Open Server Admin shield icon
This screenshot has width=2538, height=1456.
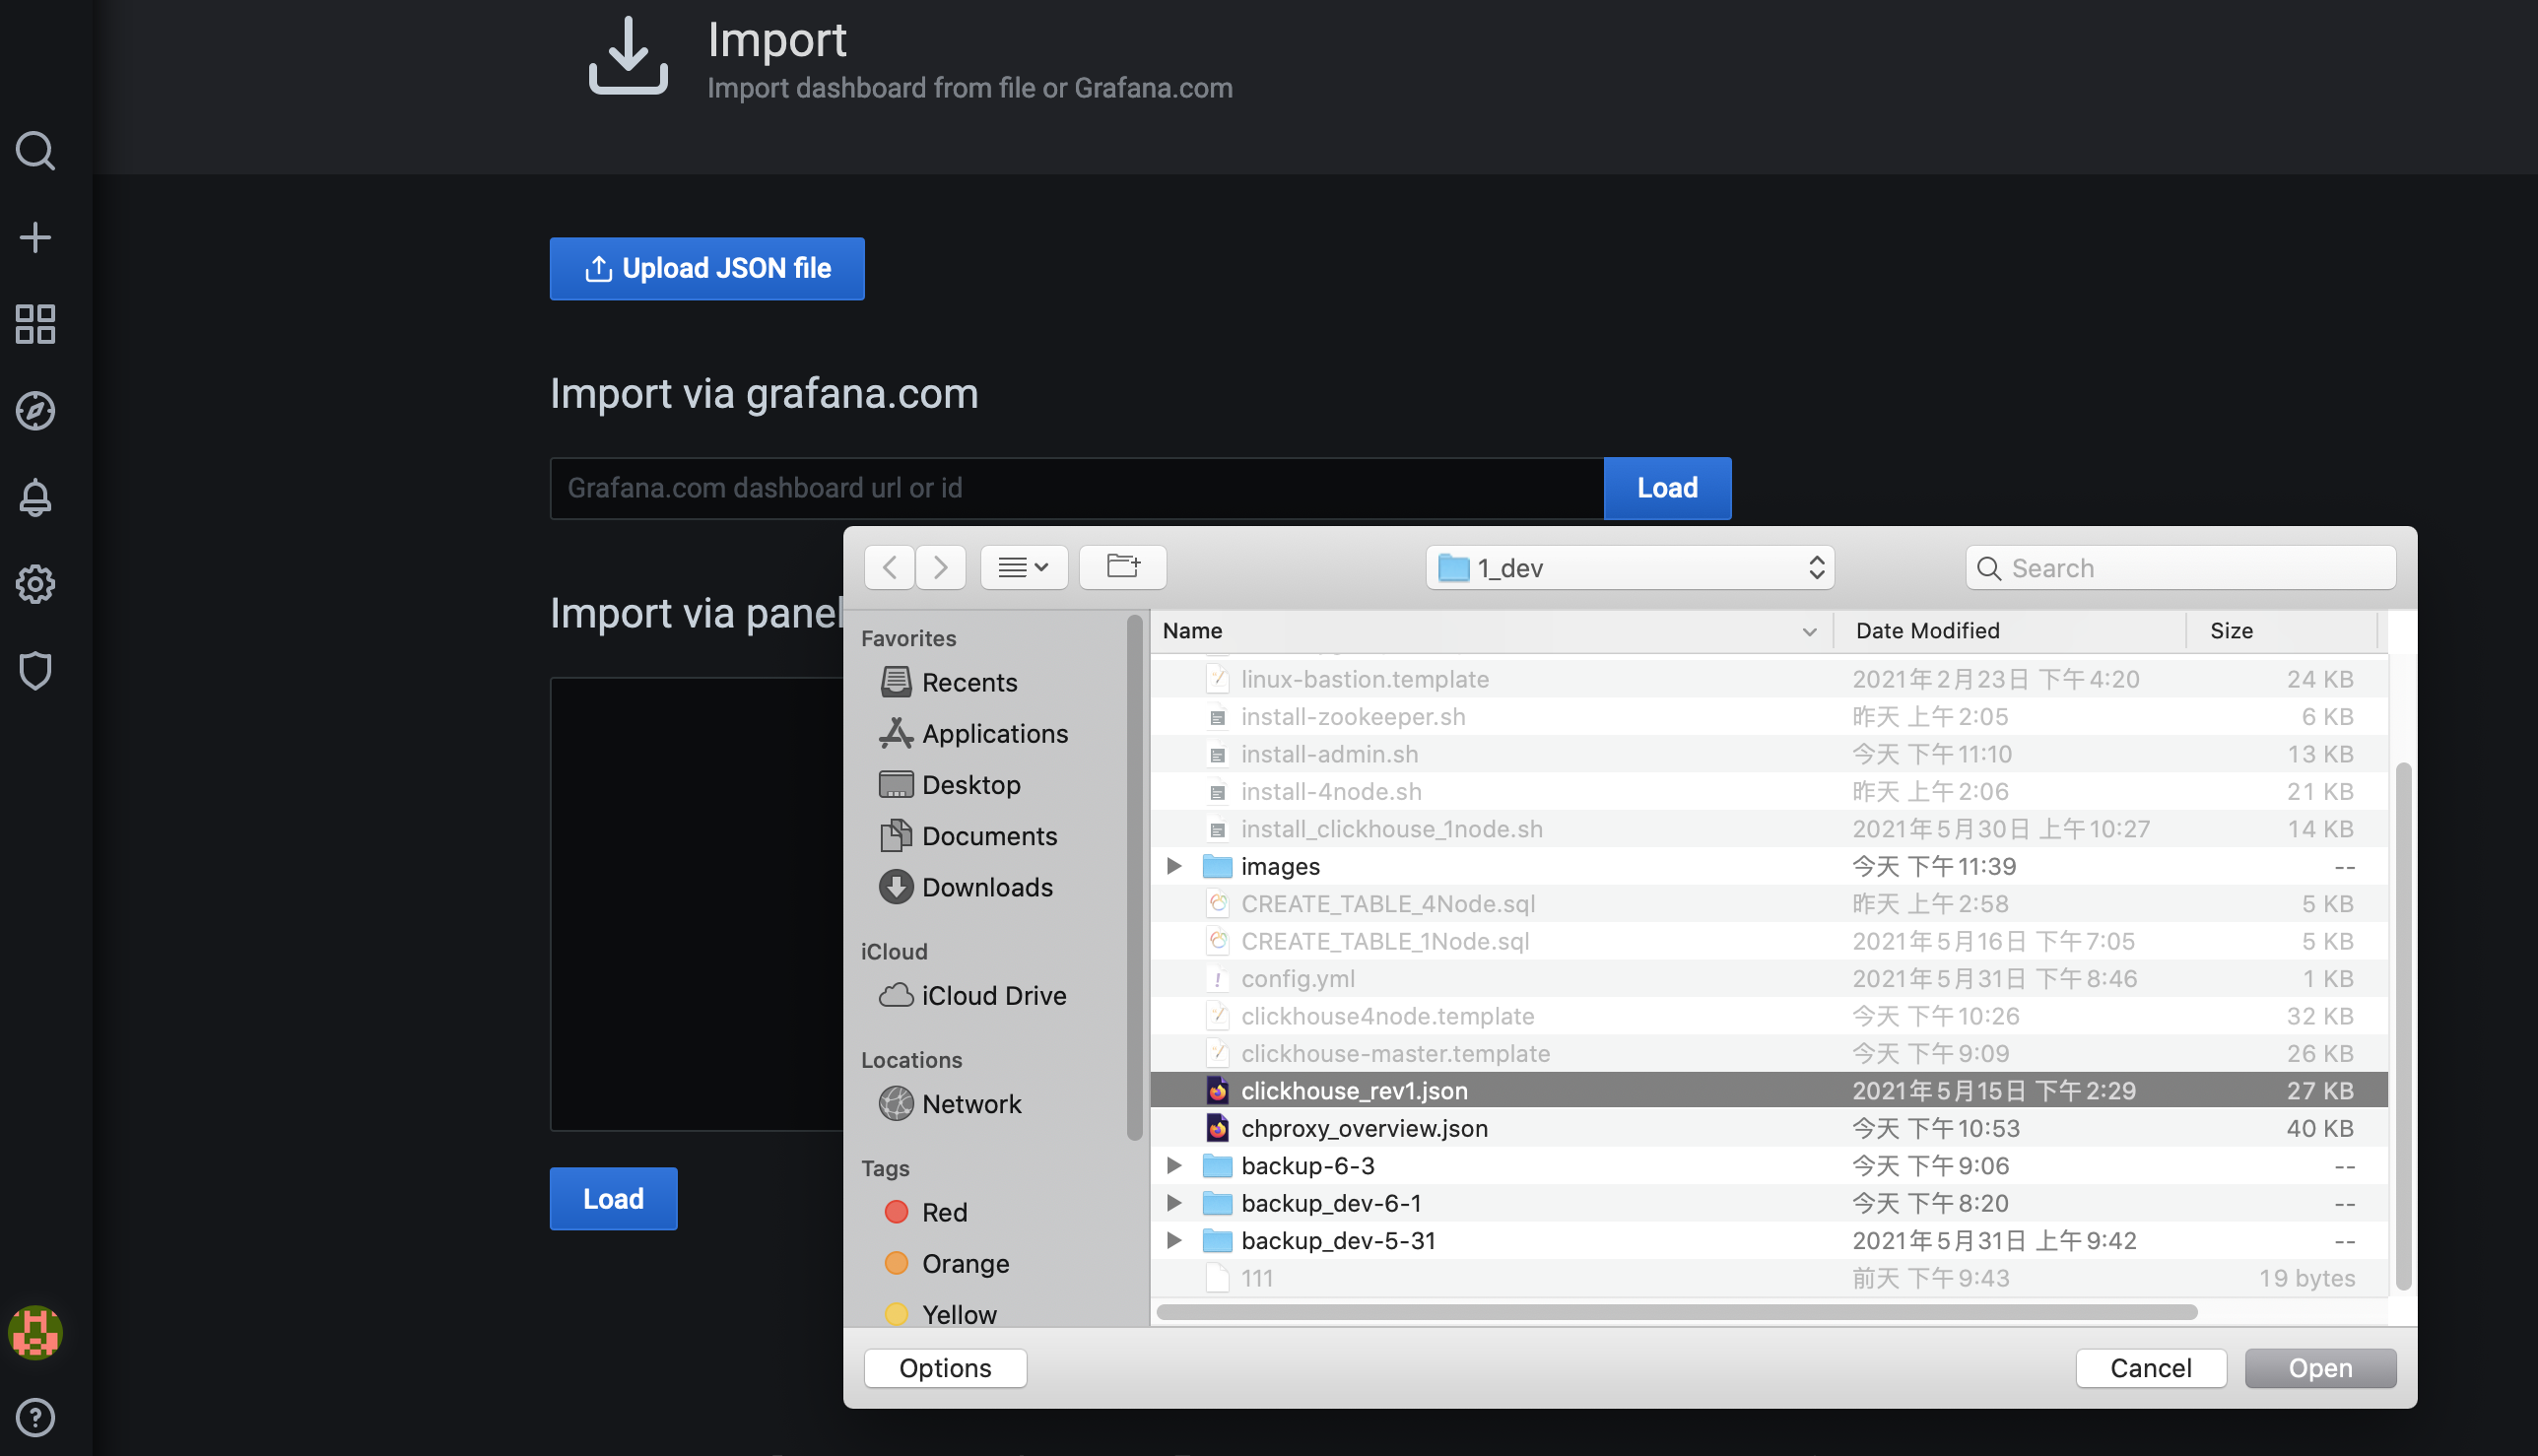tap(35, 671)
